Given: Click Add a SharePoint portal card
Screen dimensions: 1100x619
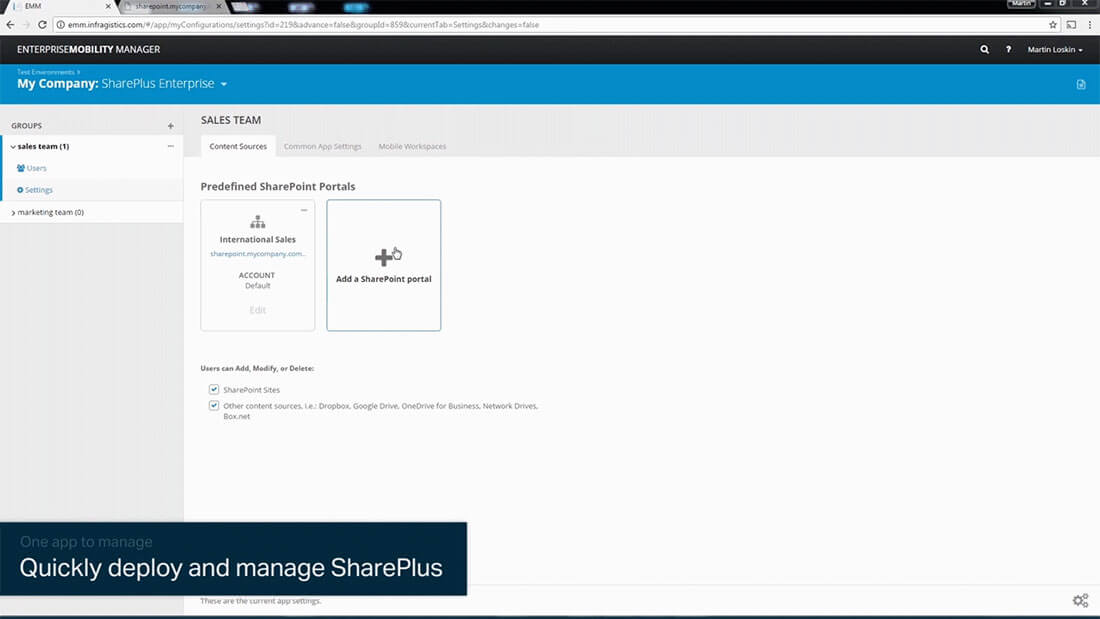Looking at the screenshot, I should coord(384,265).
